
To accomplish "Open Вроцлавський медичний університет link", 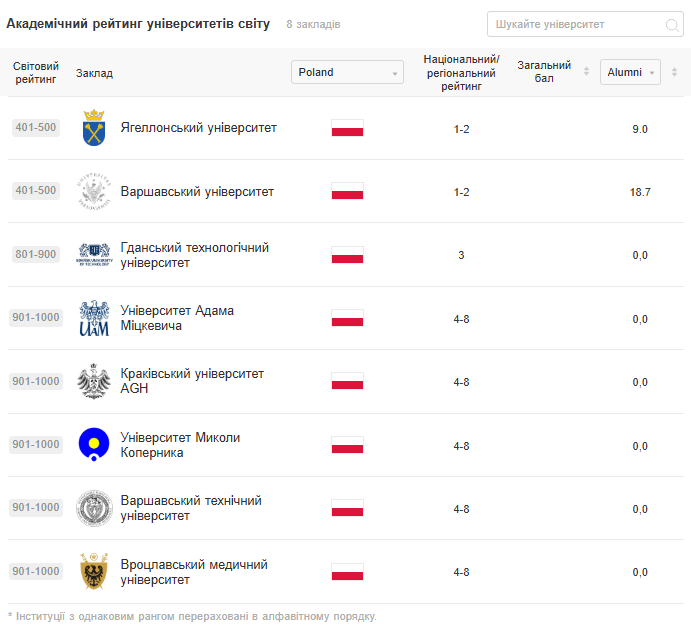I will click(193, 572).
